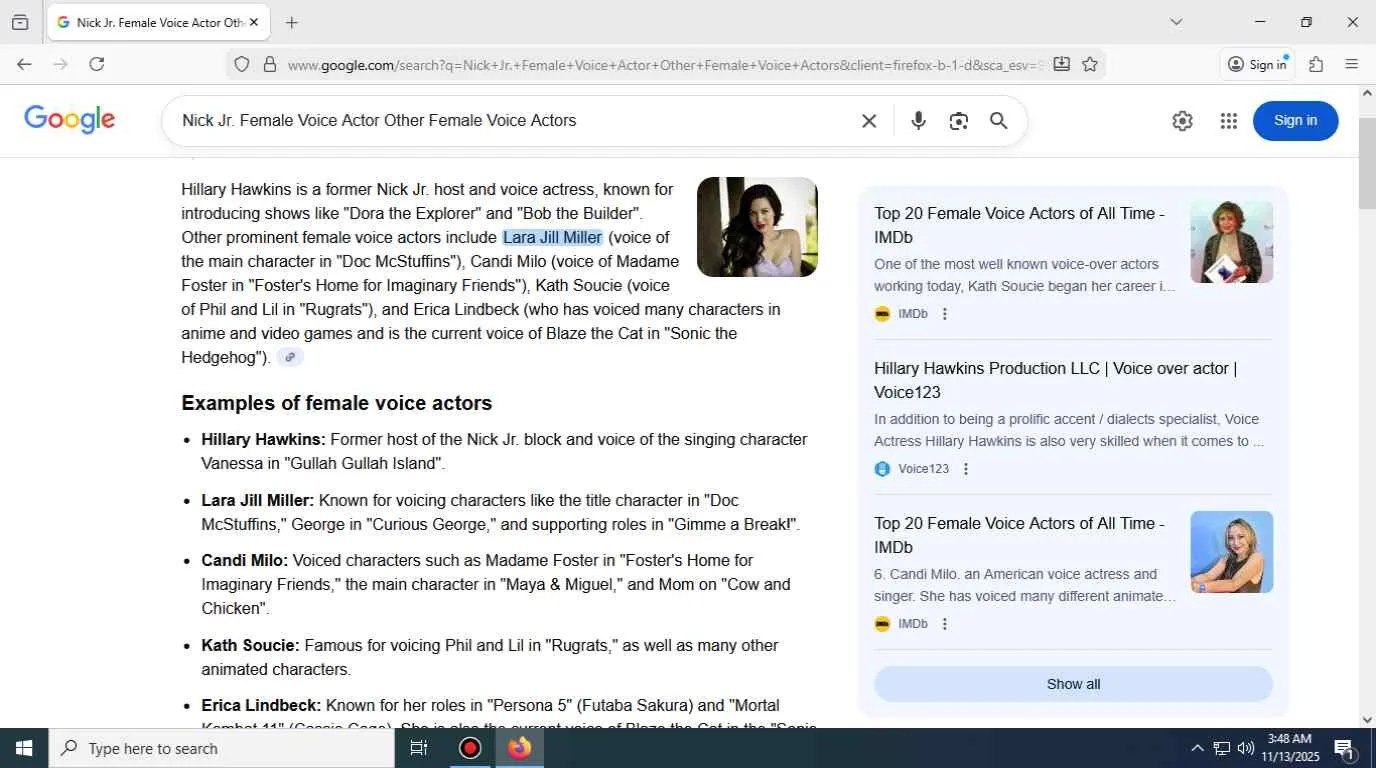Open first Top 20 Female Voice Actors link
This screenshot has height=768, width=1376.
(1019, 225)
